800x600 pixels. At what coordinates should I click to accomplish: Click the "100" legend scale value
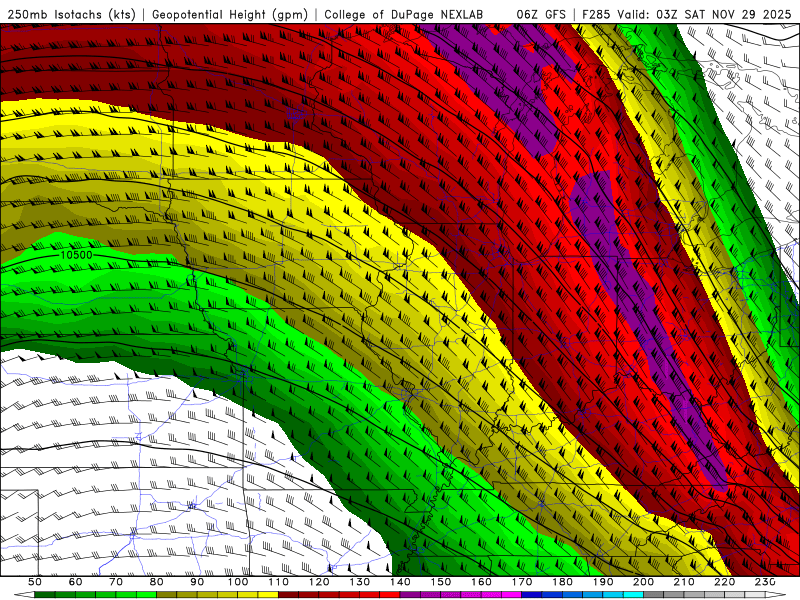pos(238,582)
